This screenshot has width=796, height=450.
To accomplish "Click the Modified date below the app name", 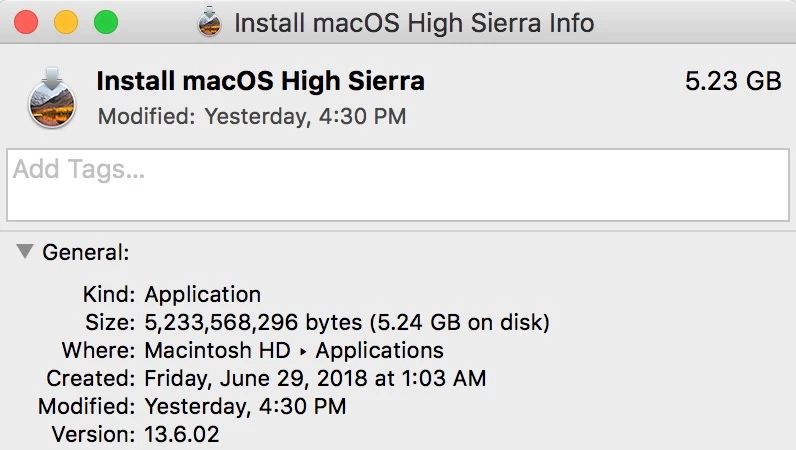I will pos(252,117).
